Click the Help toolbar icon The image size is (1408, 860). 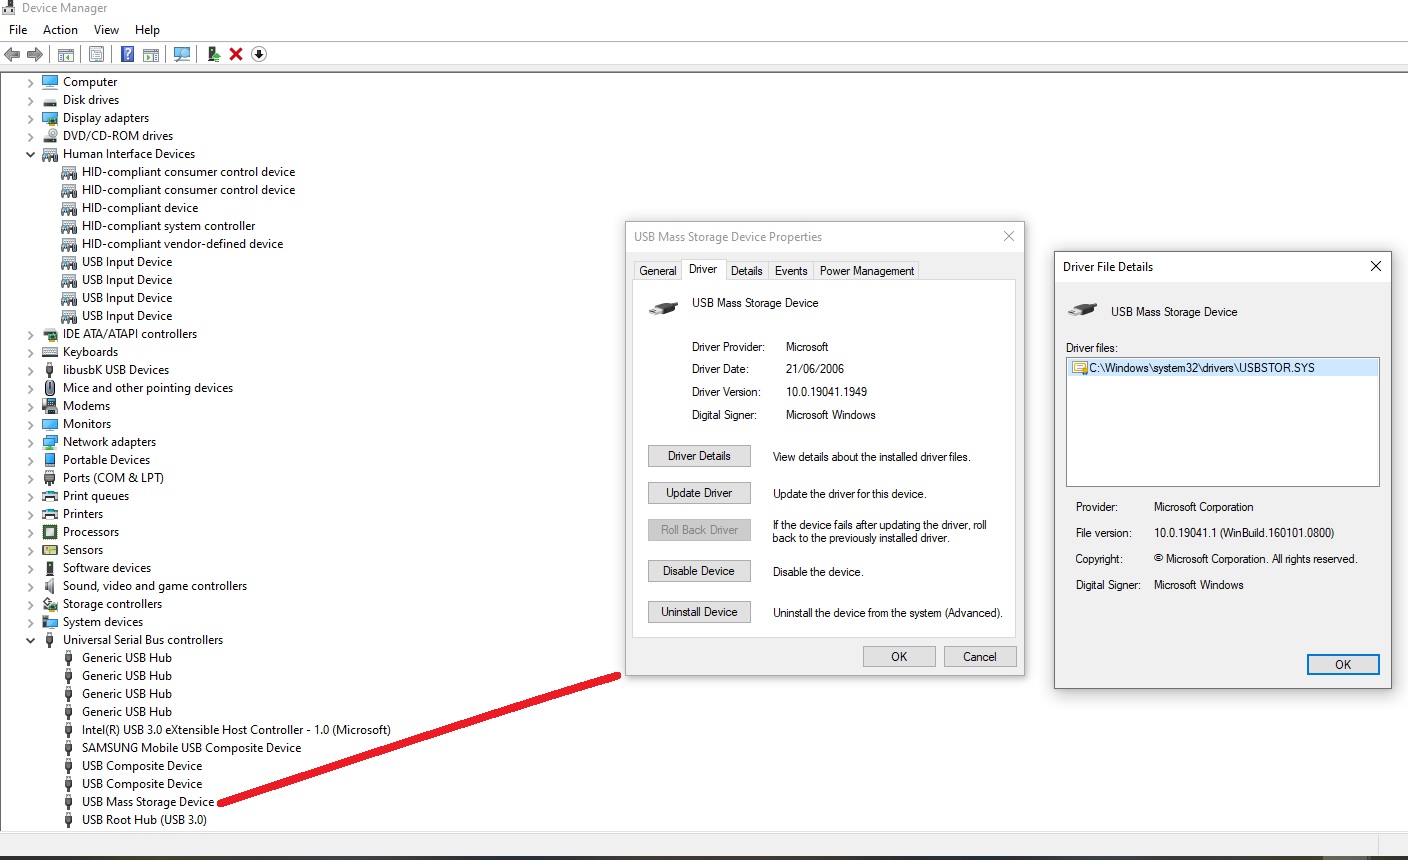[x=126, y=54]
